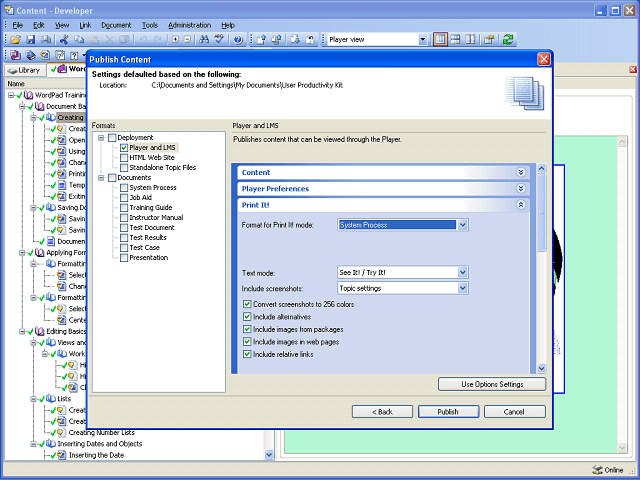Viewport: 640px width, 480px height.
Task: Click the blue Help question mark icon
Action: tap(238, 40)
